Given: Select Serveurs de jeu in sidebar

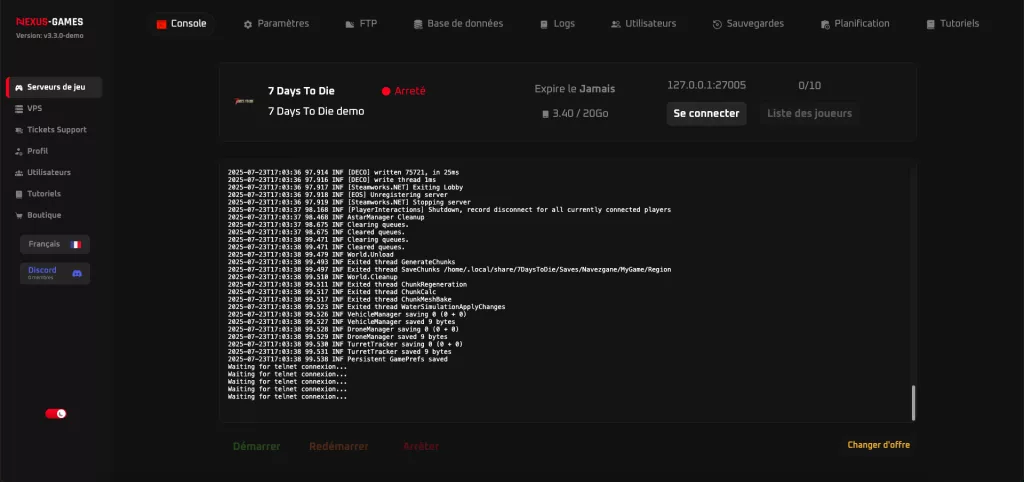Looking at the screenshot, I should click(54, 87).
